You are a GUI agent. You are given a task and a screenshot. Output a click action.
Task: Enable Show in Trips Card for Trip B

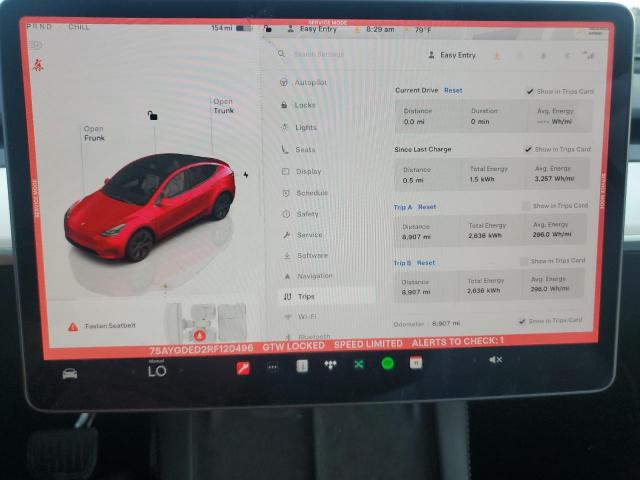click(x=524, y=261)
